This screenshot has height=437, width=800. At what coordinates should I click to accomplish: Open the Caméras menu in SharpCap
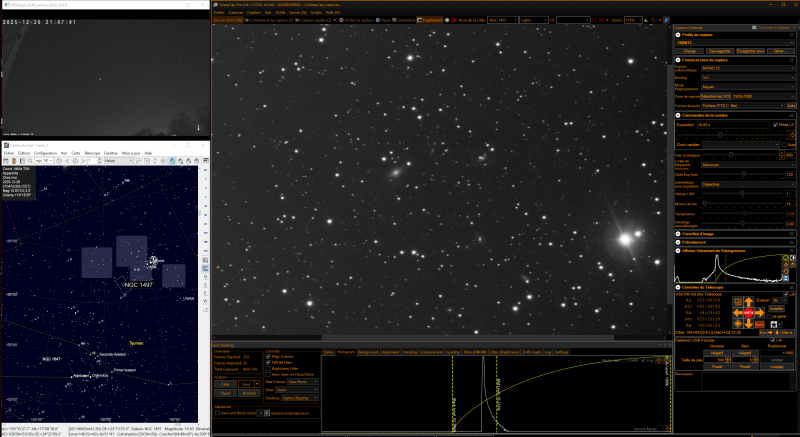[x=236, y=12]
